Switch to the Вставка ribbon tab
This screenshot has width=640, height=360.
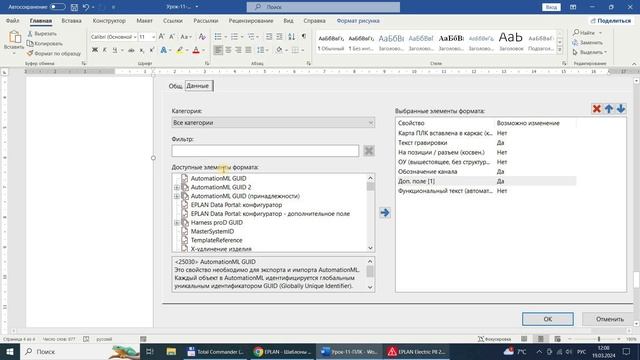[71, 21]
